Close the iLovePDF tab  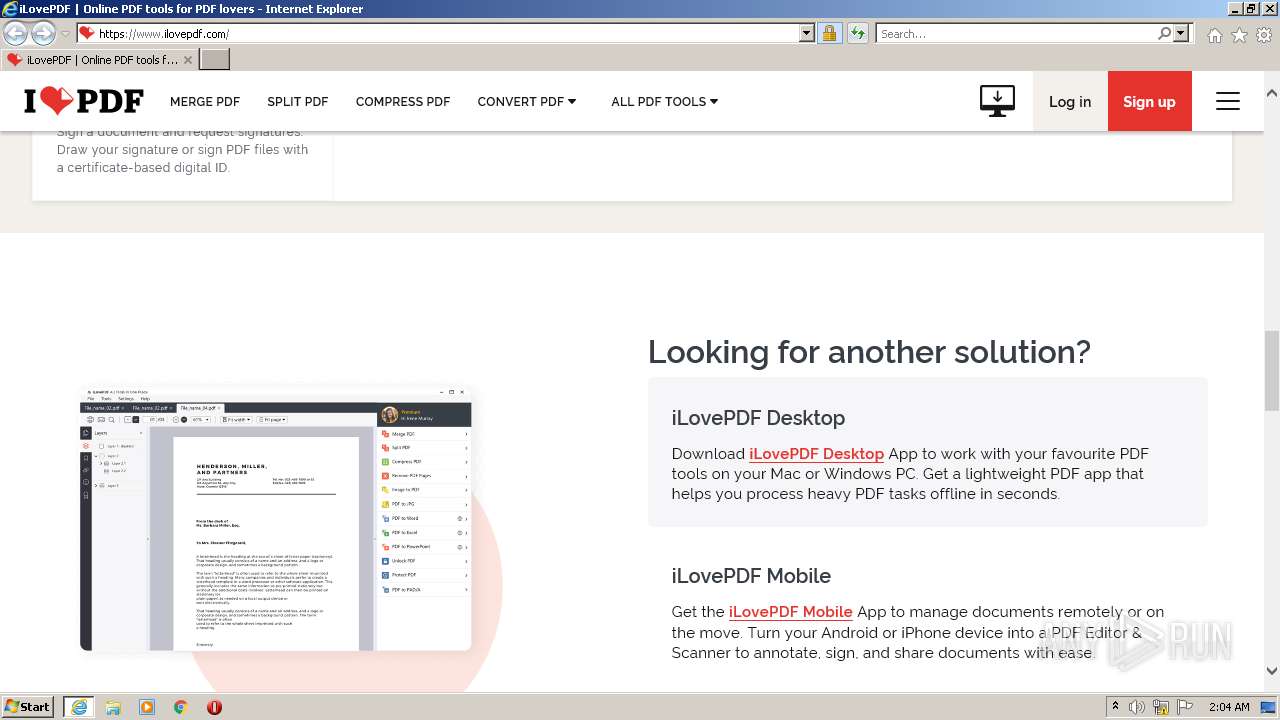click(188, 60)
